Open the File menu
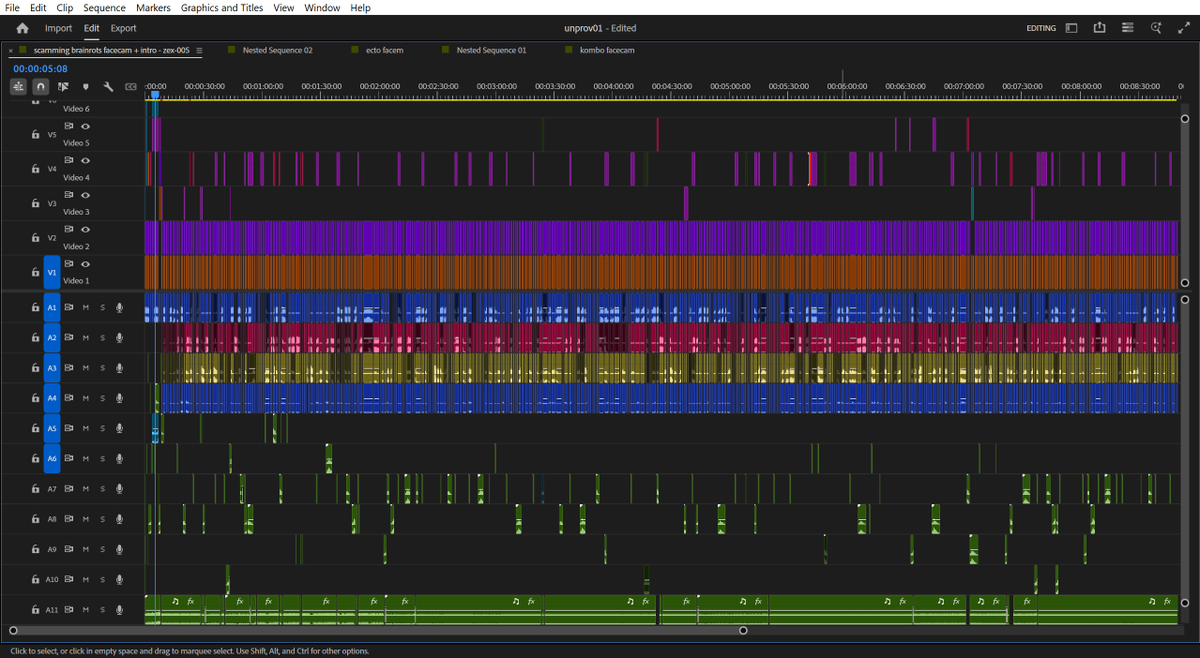 [x=13, y=7]
